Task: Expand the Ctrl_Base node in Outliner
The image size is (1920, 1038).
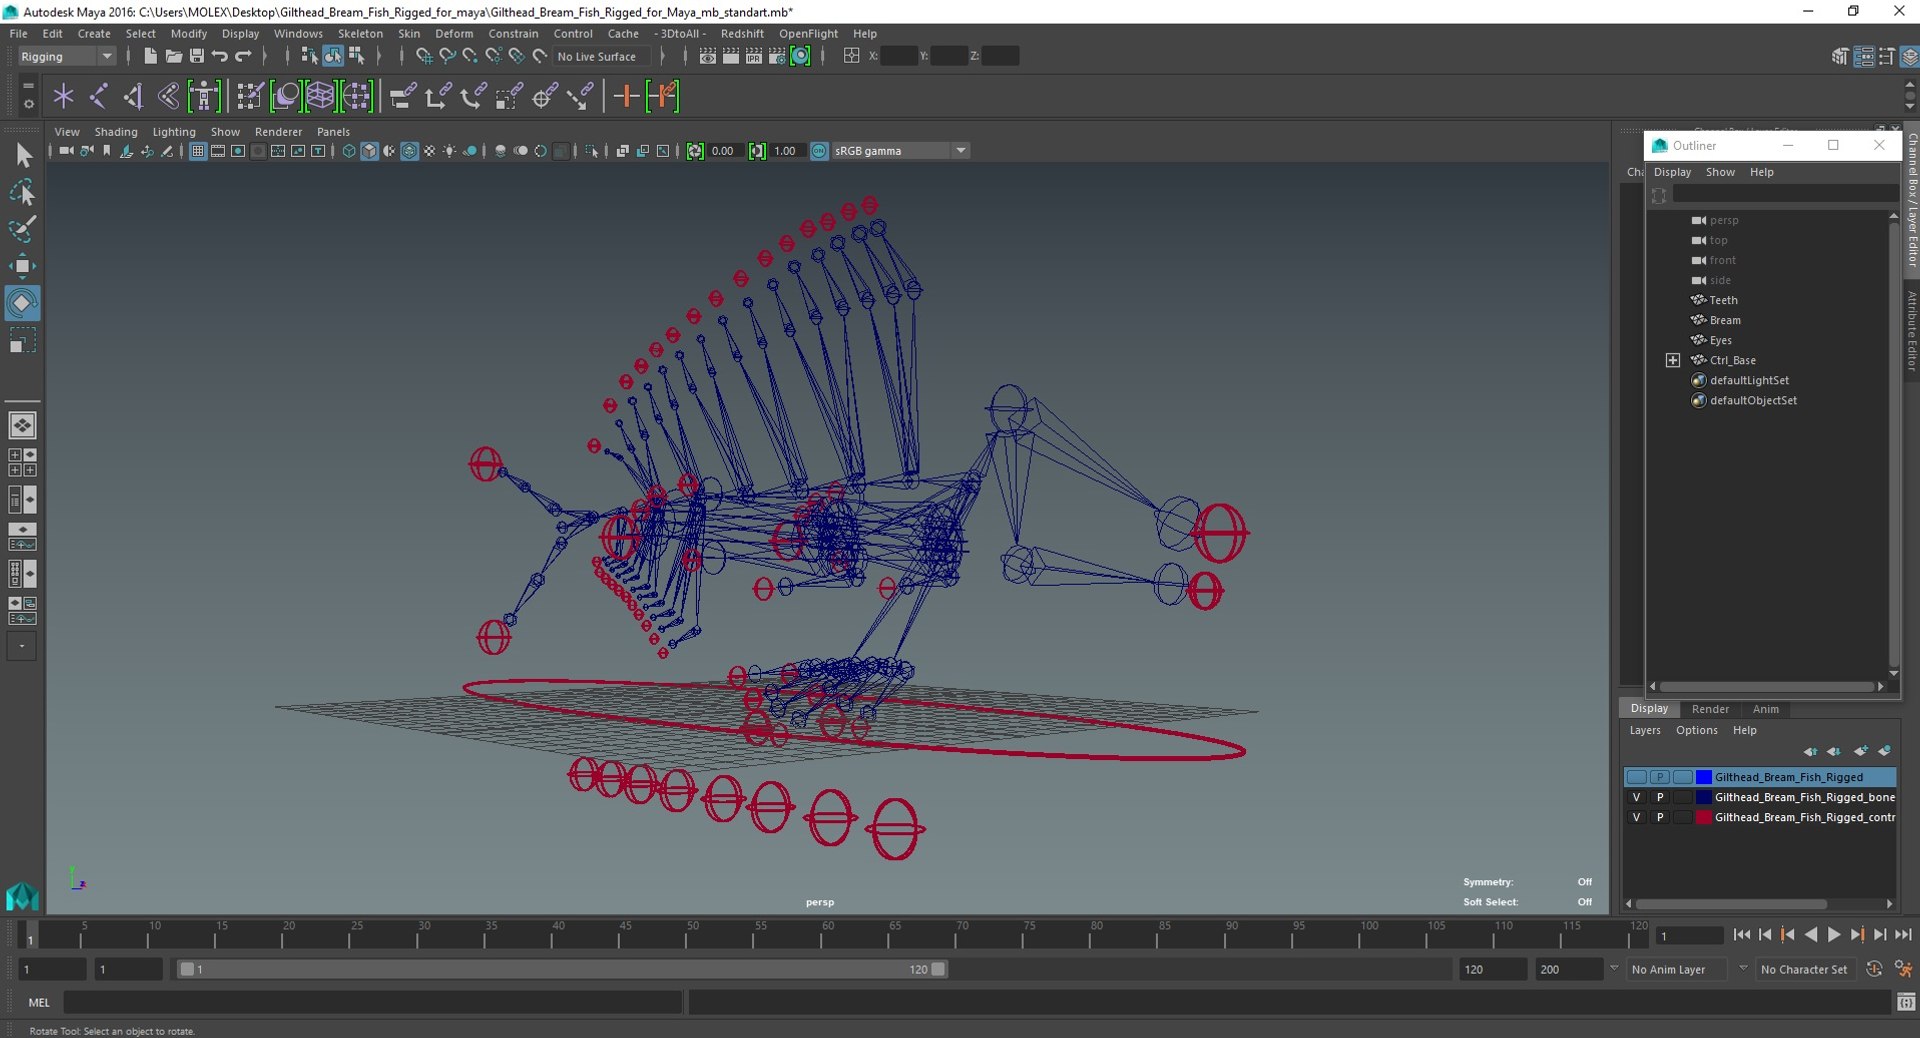Action: point(1672,360)
